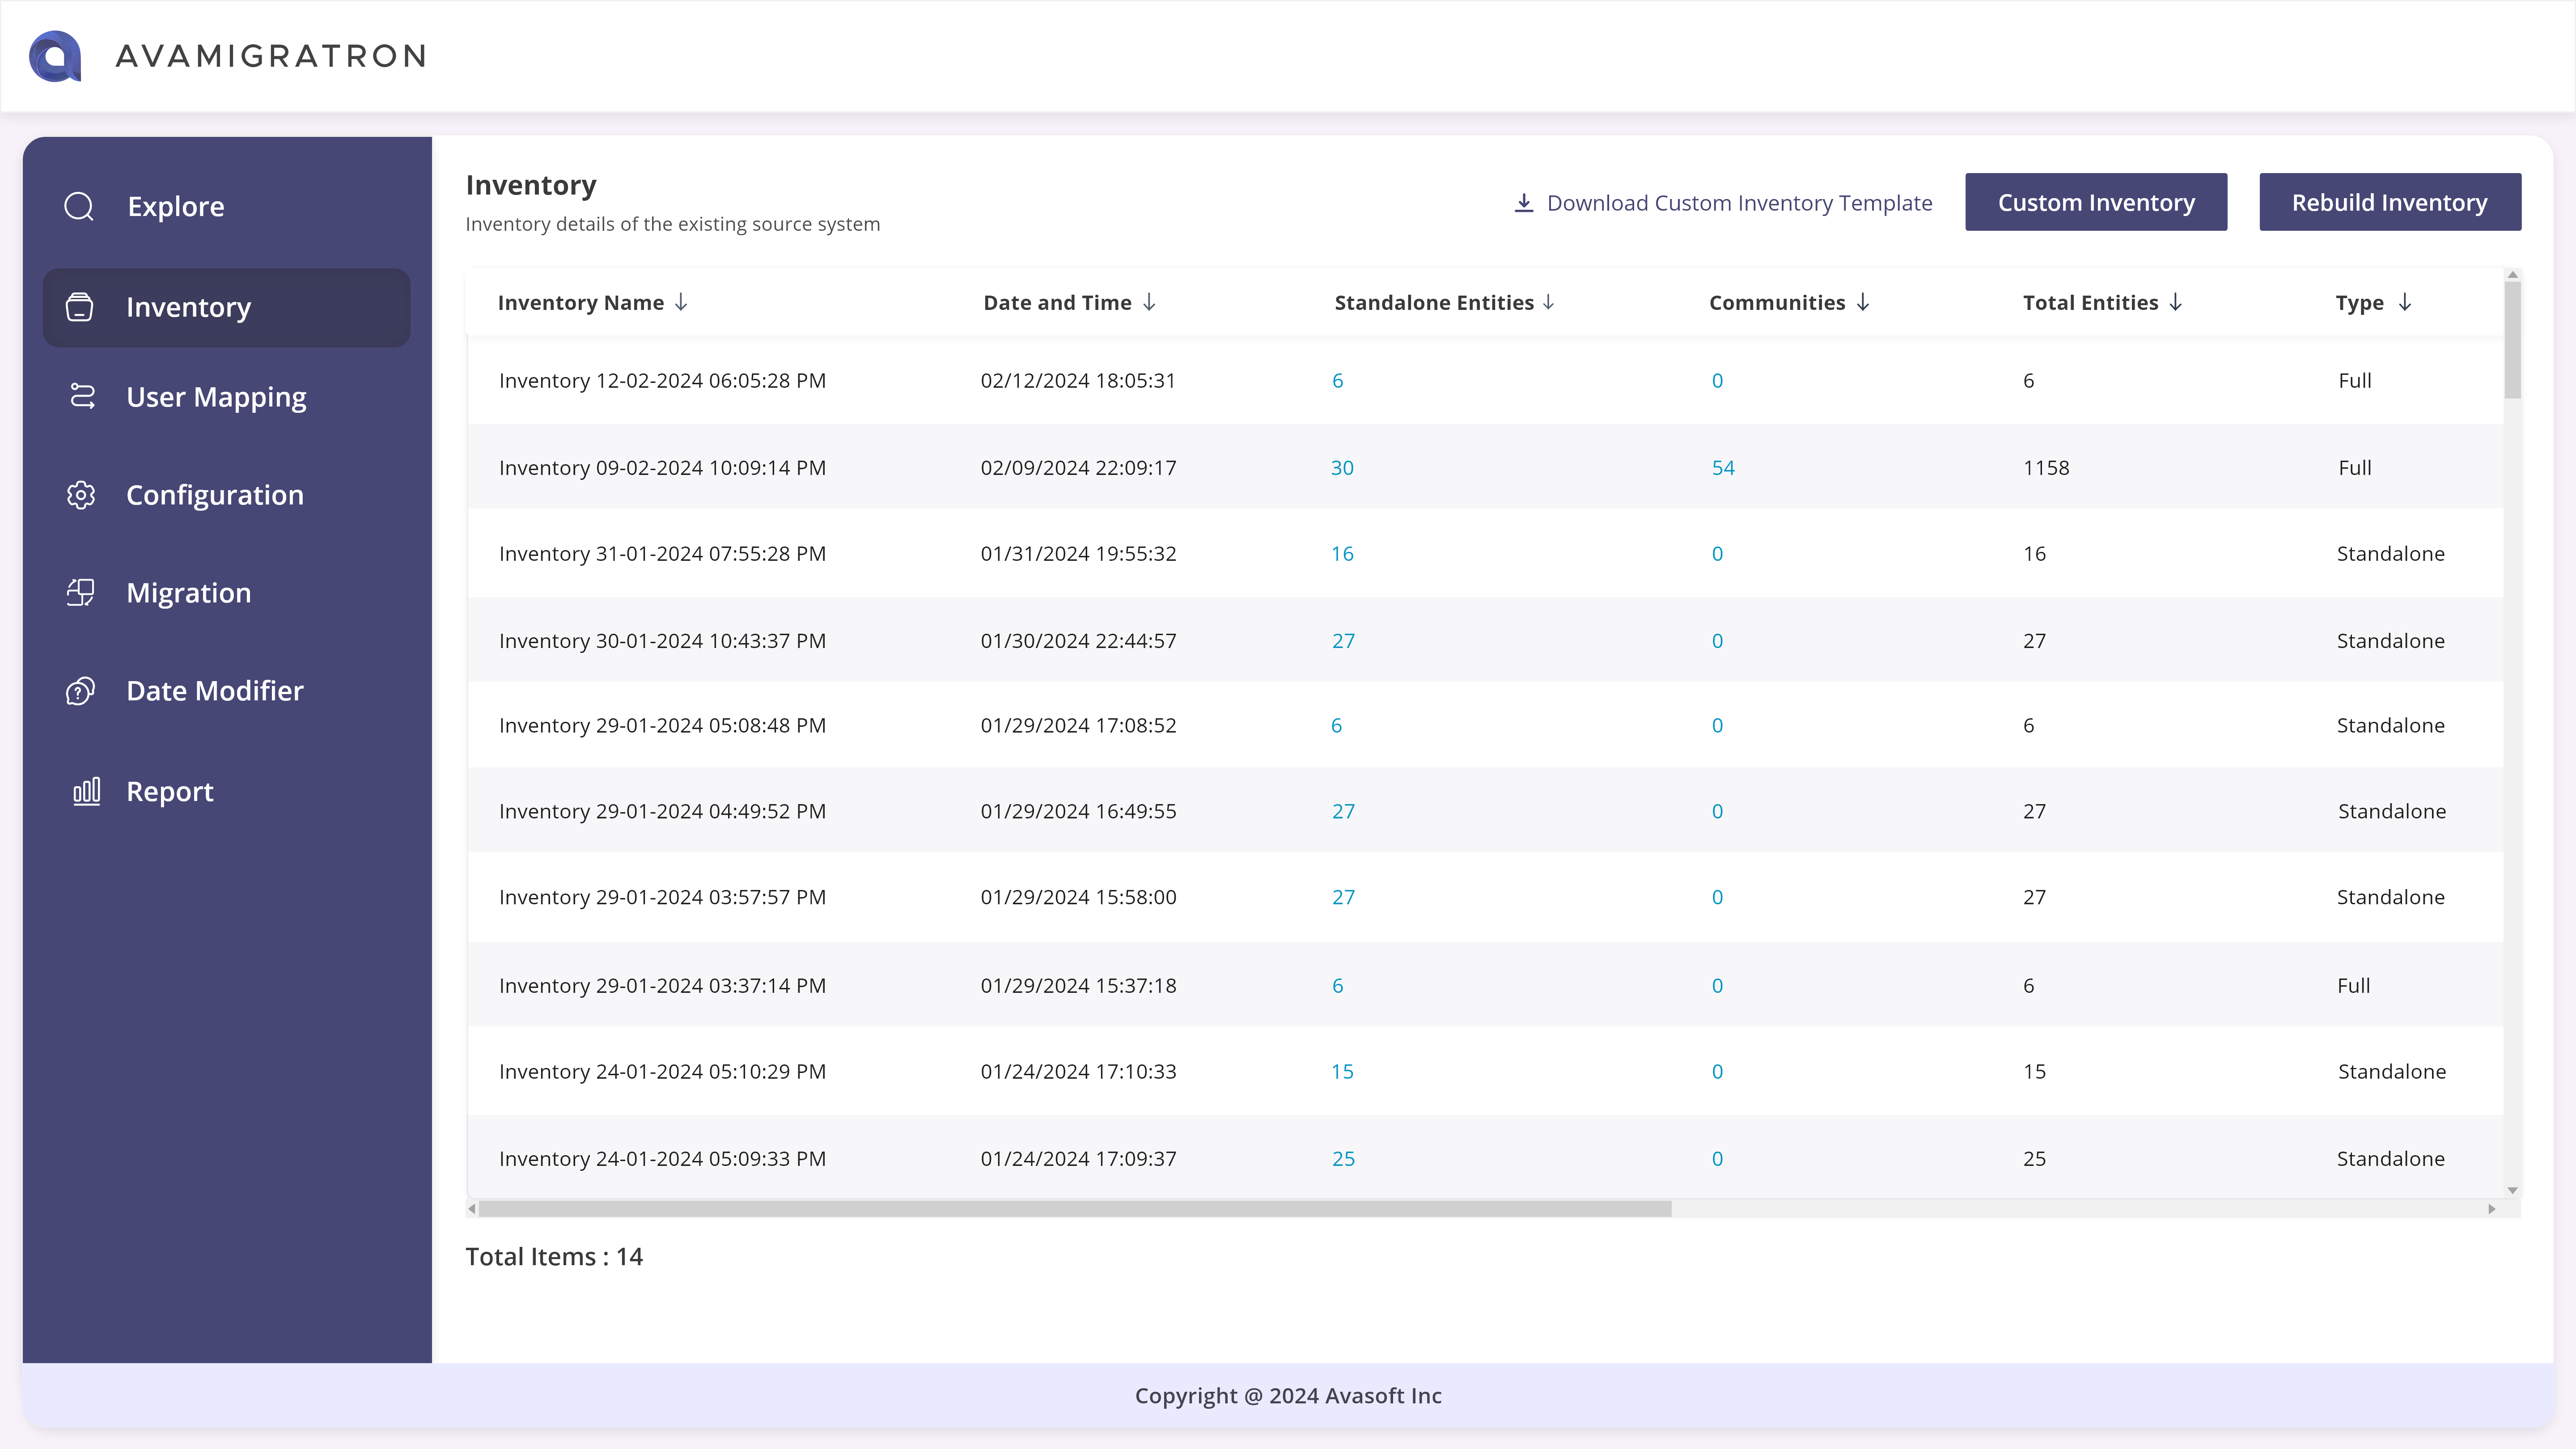
Task: Click the Report bar chart icon
Action: click(x=87, y=791)
